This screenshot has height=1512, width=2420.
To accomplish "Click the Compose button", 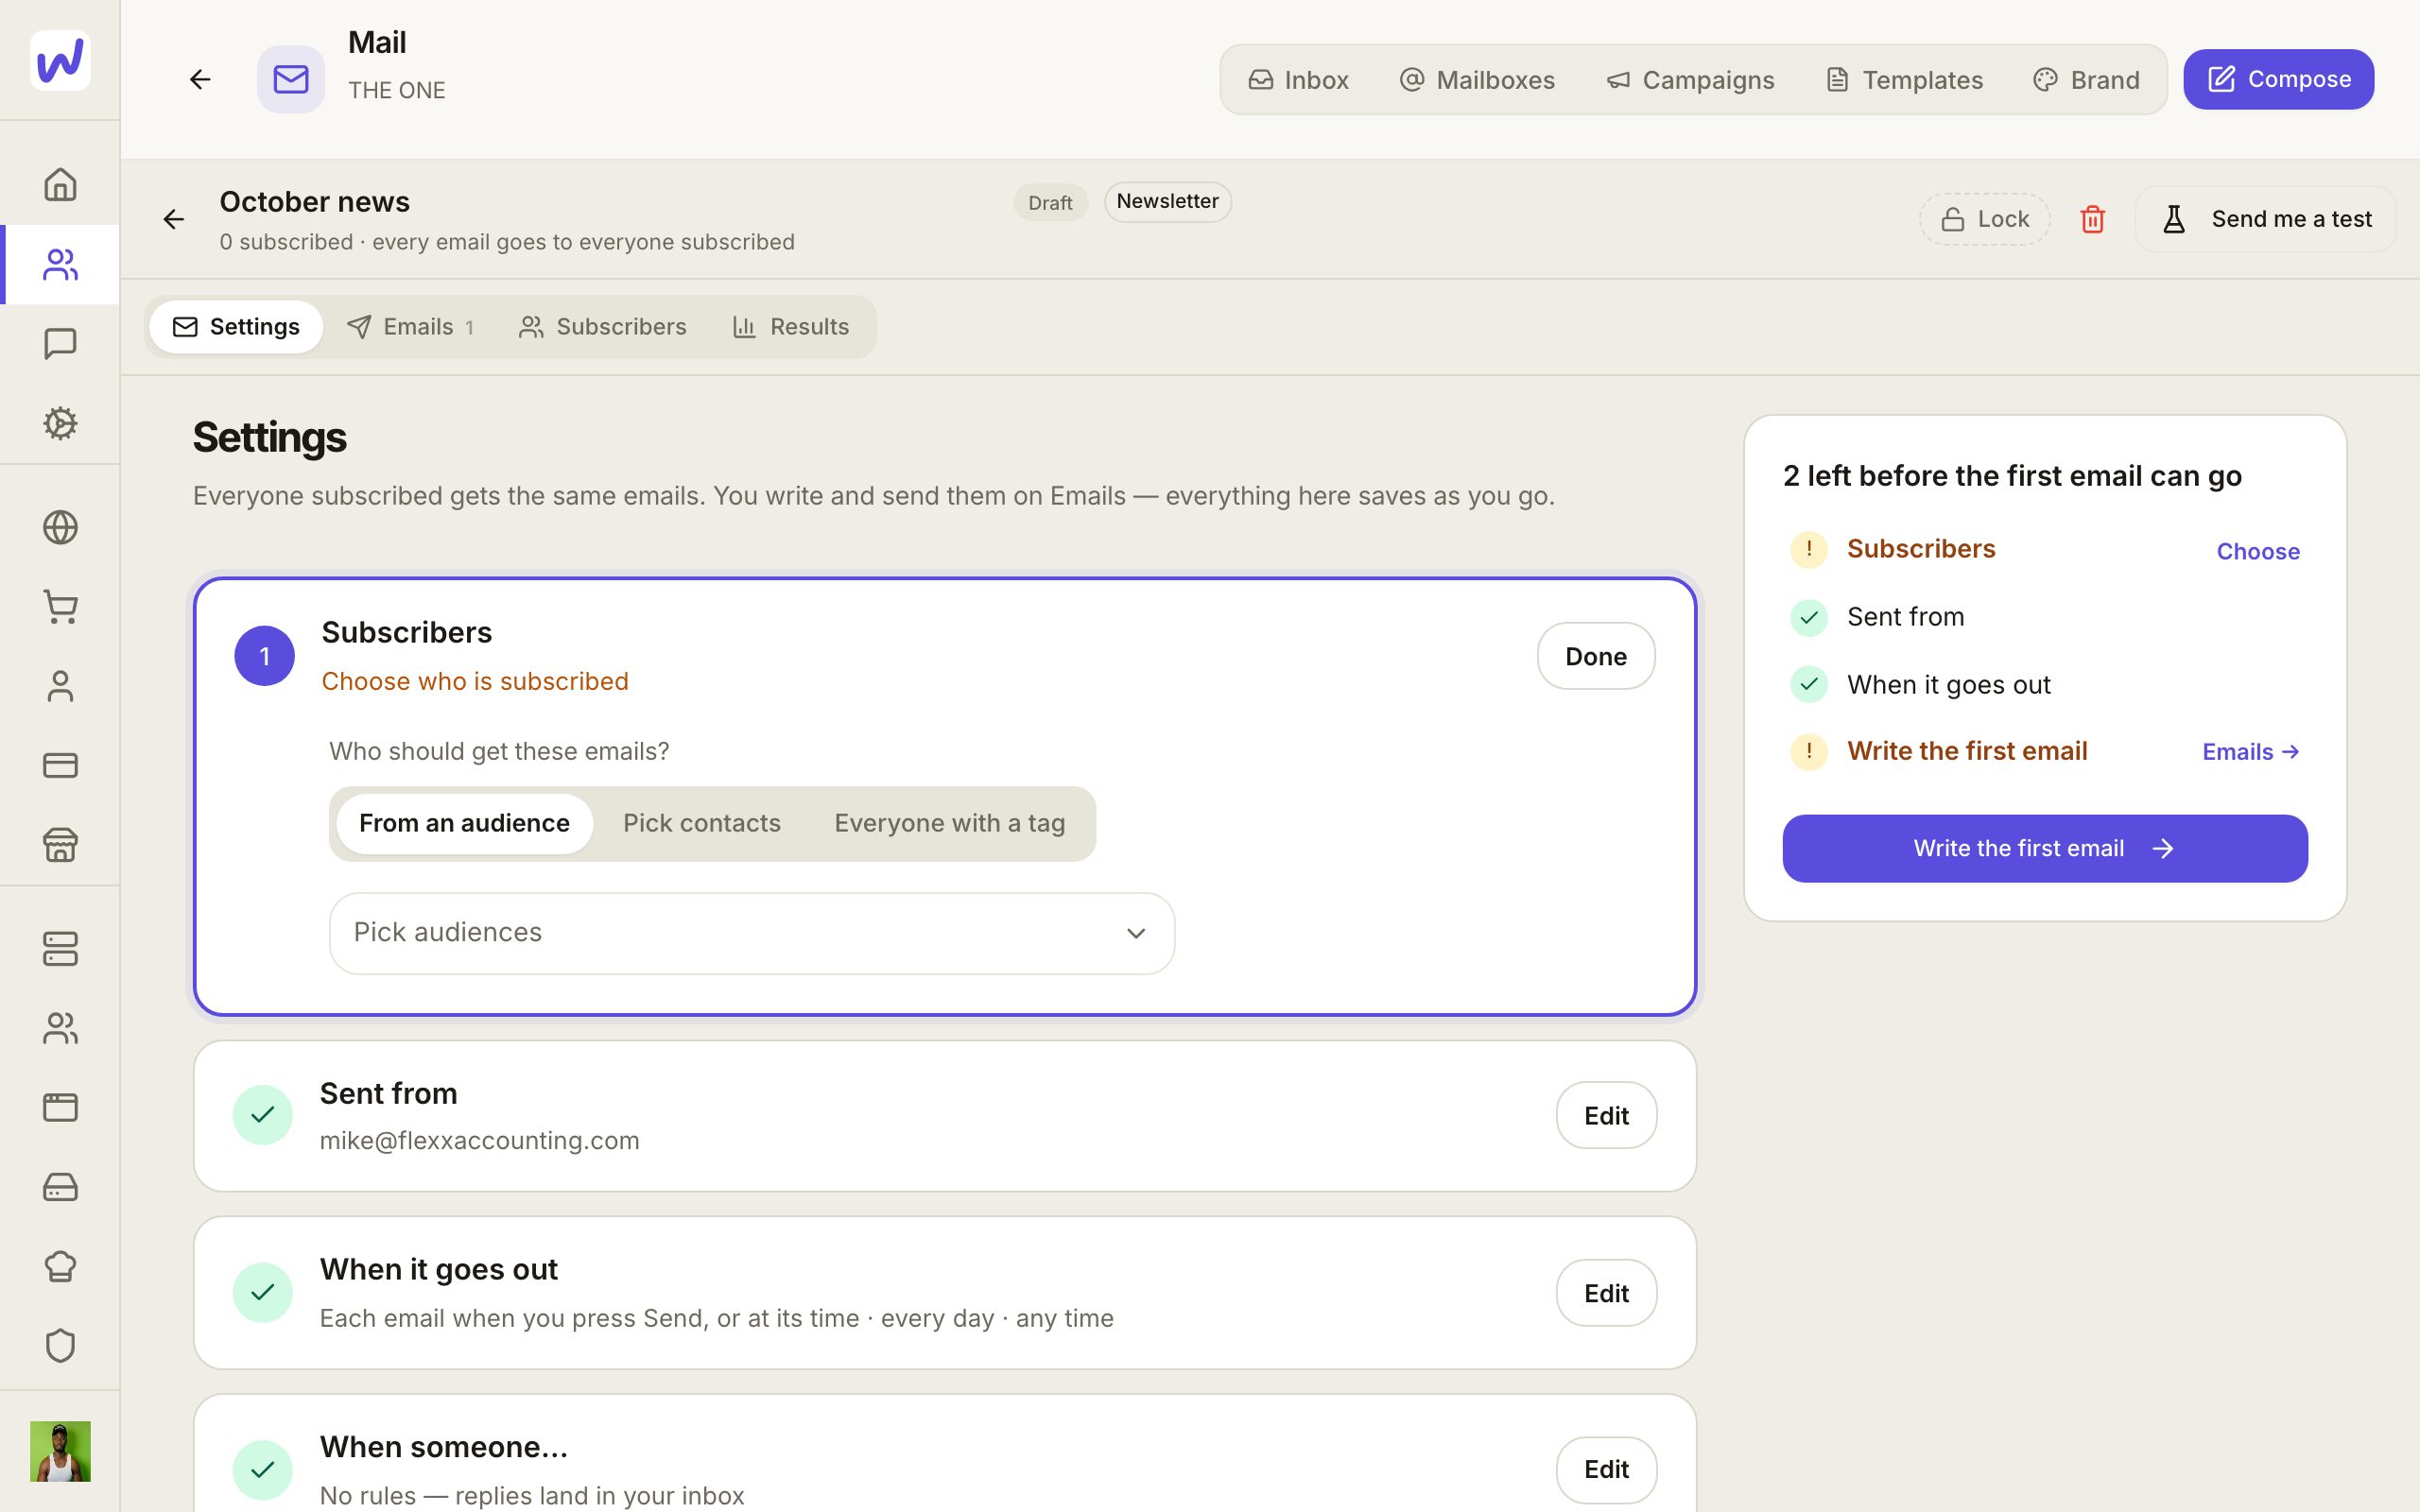I will click(x=2278, y=79).
